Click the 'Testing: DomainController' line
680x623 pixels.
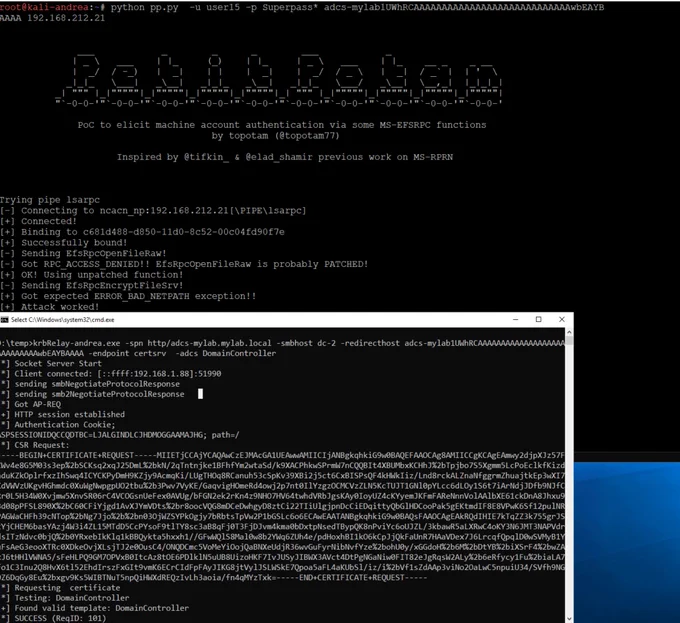pos(65,598)
